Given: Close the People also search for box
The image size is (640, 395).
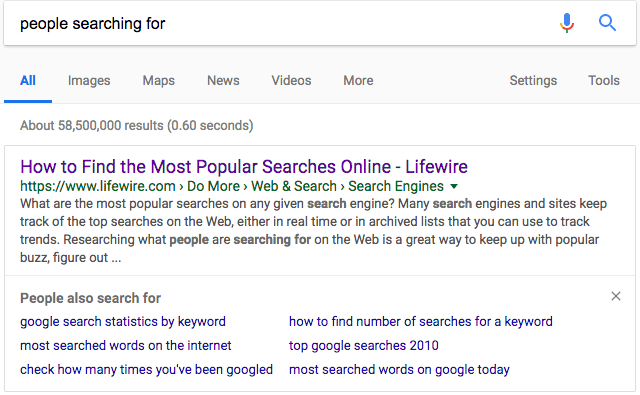Looking at the screenshot, I should tap(616, 296).
